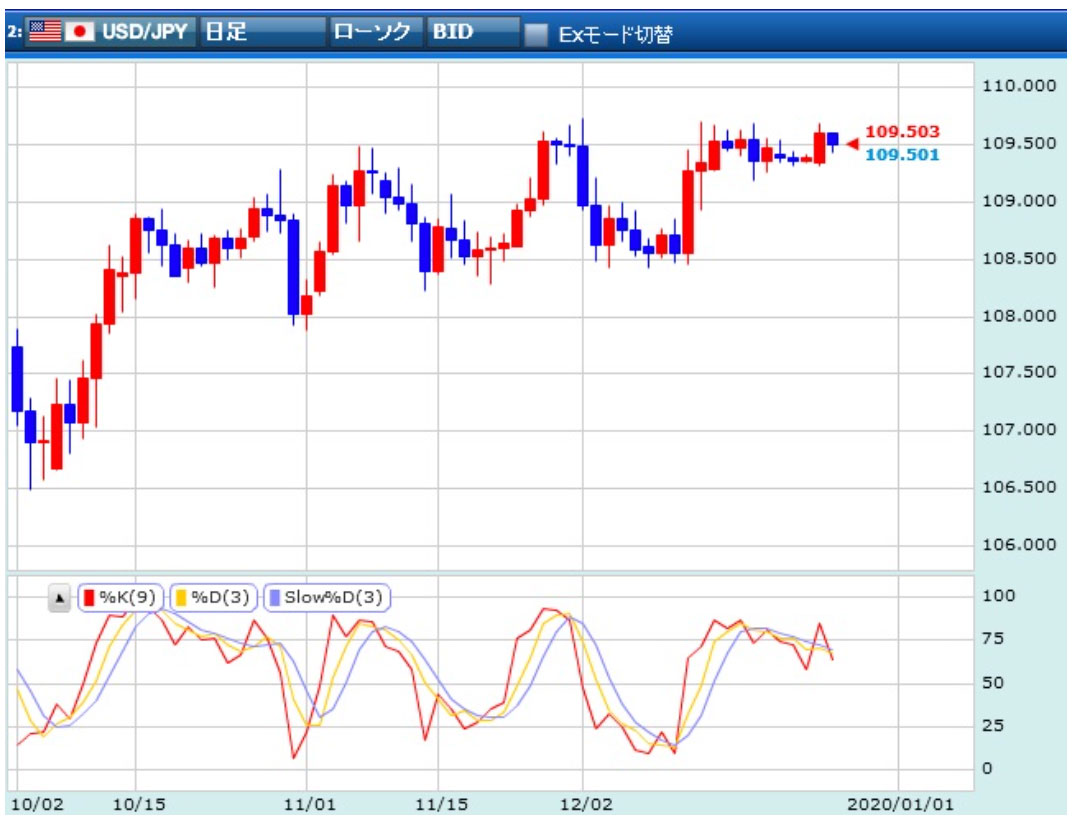
Task: Click the 10/15 date axis label
Action: (x=139, y=804)
